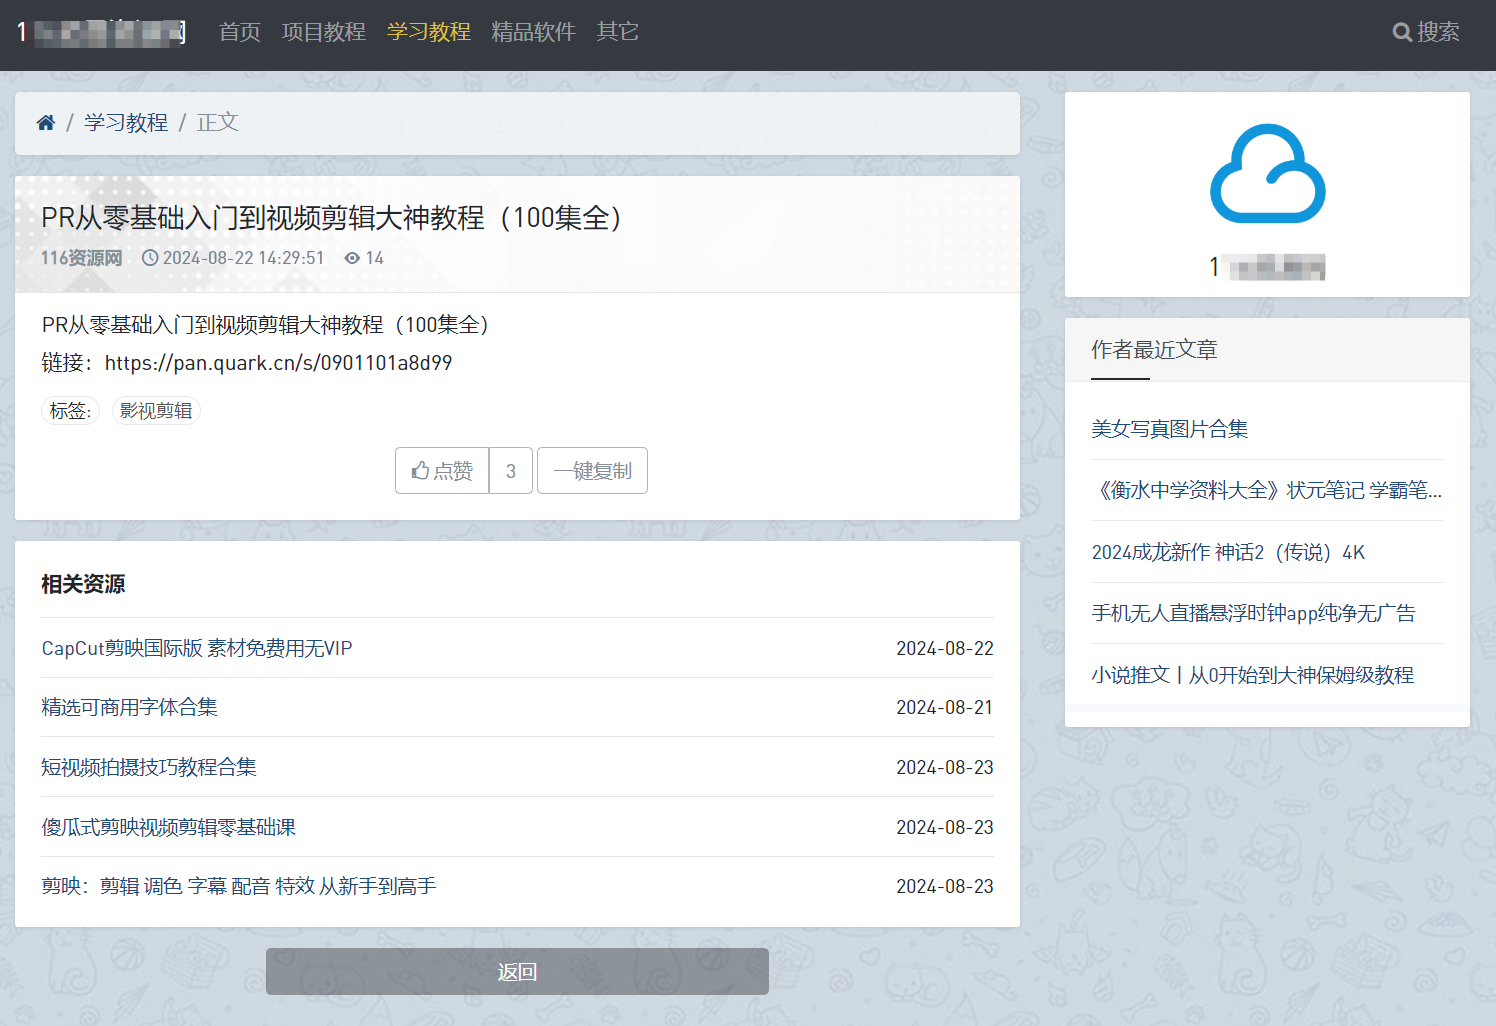This screenshot has width=1496, height=1026.
Task: Open 手机无人直播悬浮时钟app article
Action: pyautogui.click(x=1253, y=613)
